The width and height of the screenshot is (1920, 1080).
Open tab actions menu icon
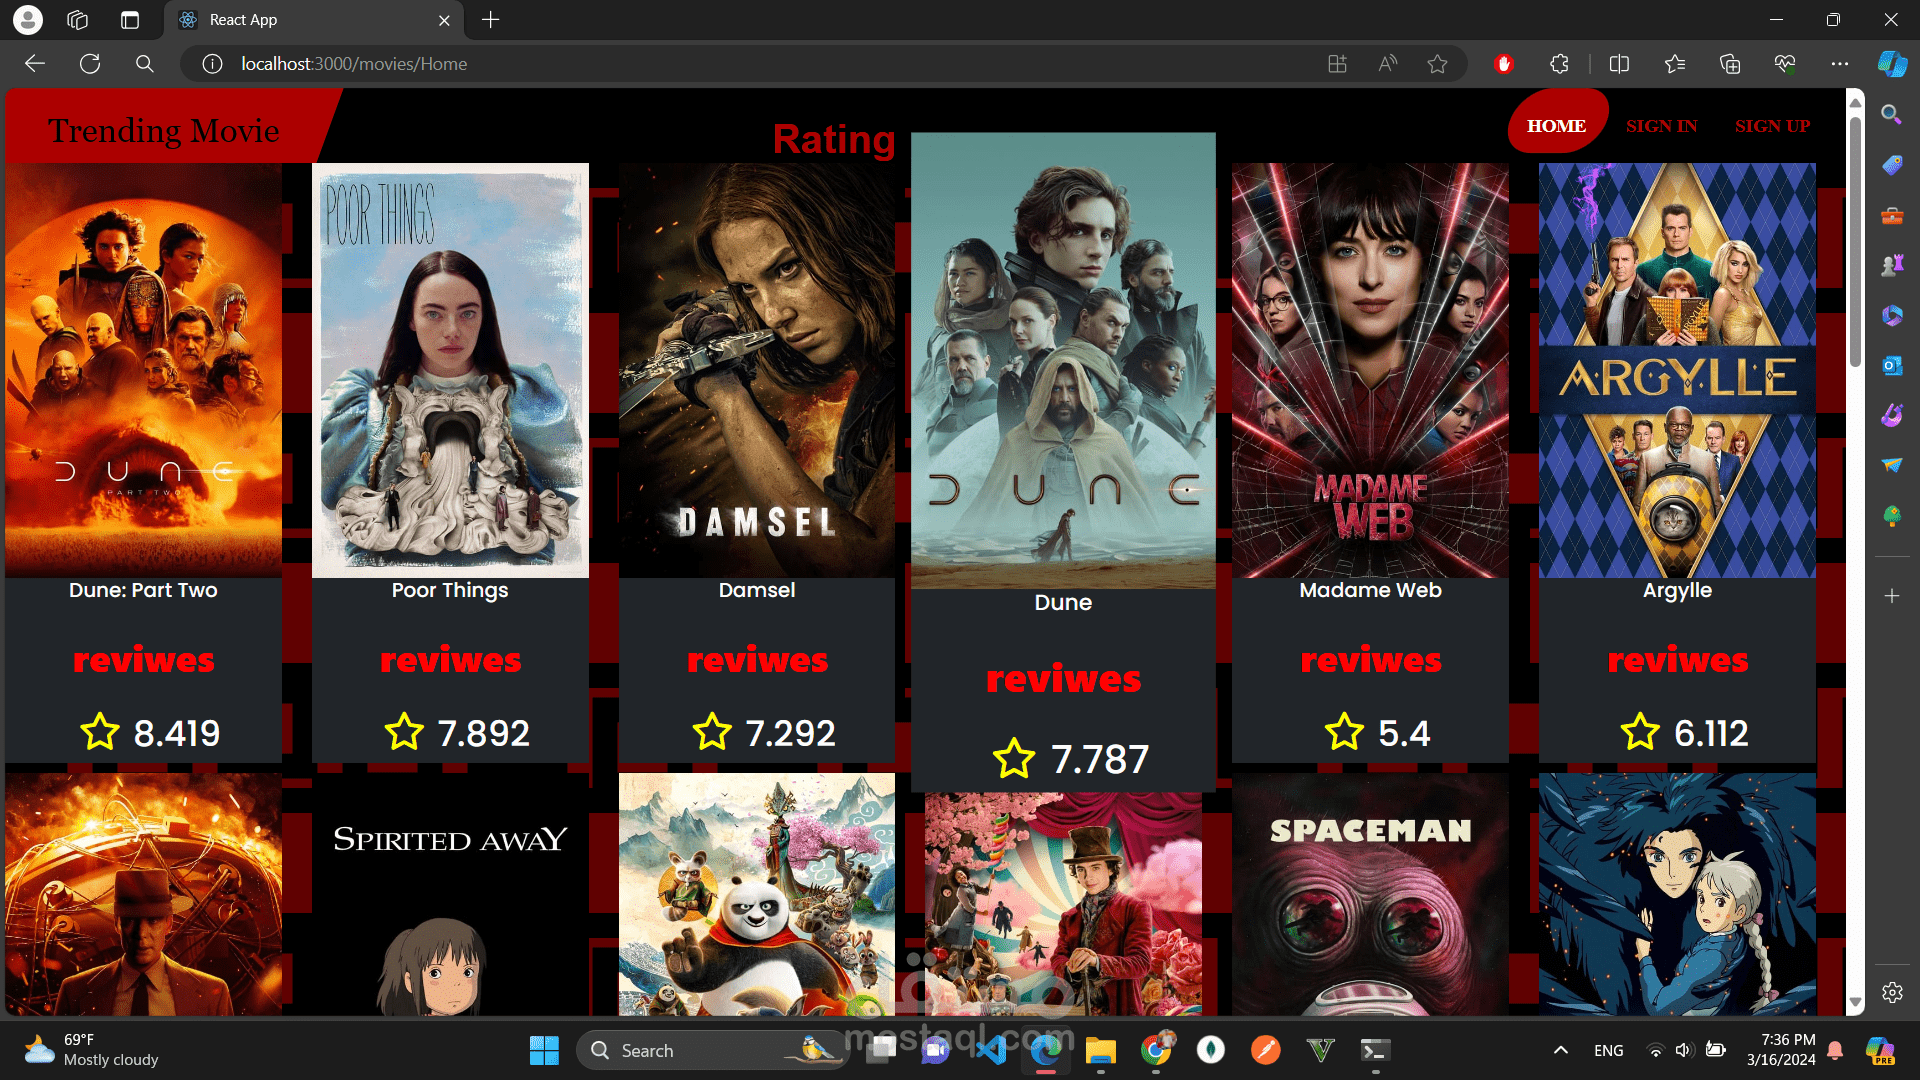pyautogui.click(x=130, y=20)
